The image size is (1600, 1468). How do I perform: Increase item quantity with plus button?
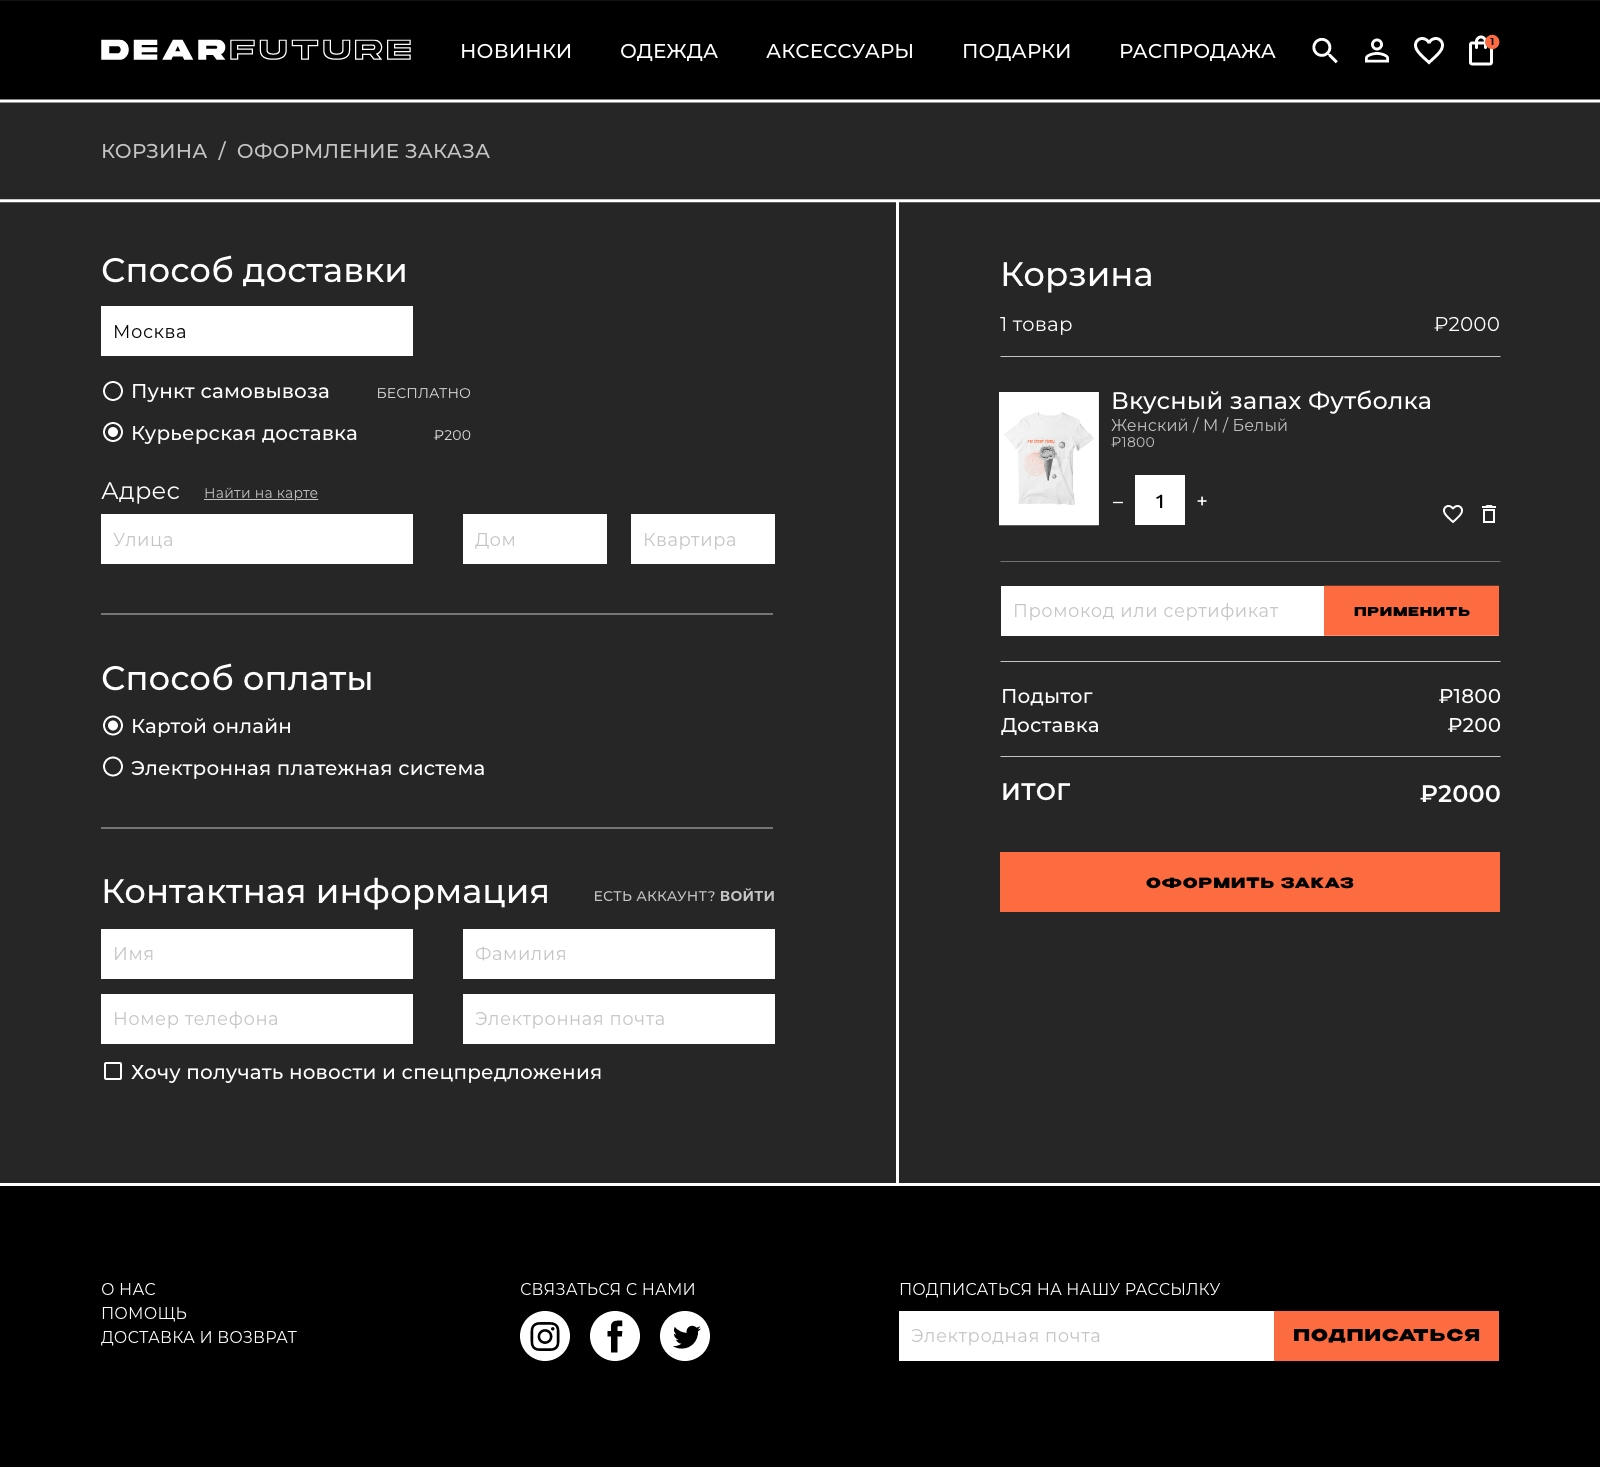click(x=1202, y=501)
